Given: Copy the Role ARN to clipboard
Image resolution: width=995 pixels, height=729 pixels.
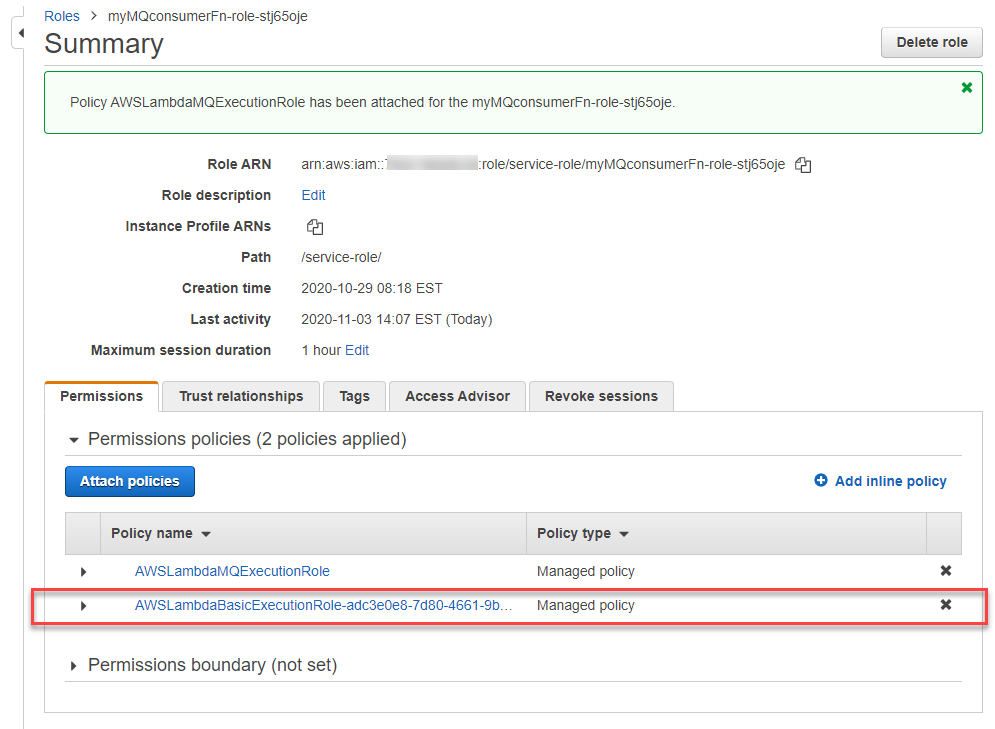Looking at the screenshot, I should [803, 165].
